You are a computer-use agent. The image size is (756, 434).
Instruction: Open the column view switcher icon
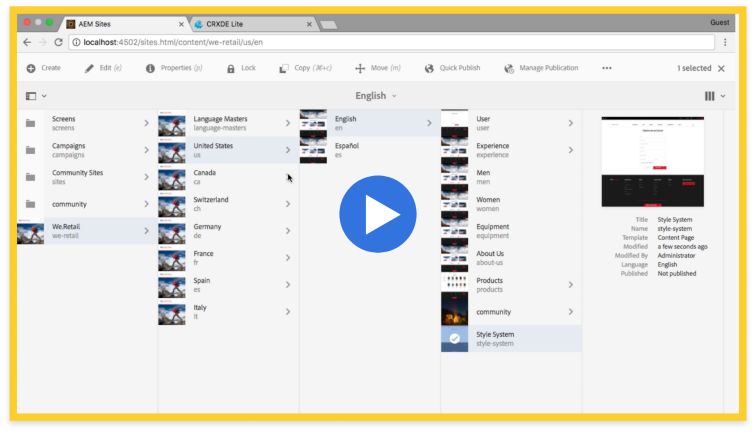(x=710, y=96)
